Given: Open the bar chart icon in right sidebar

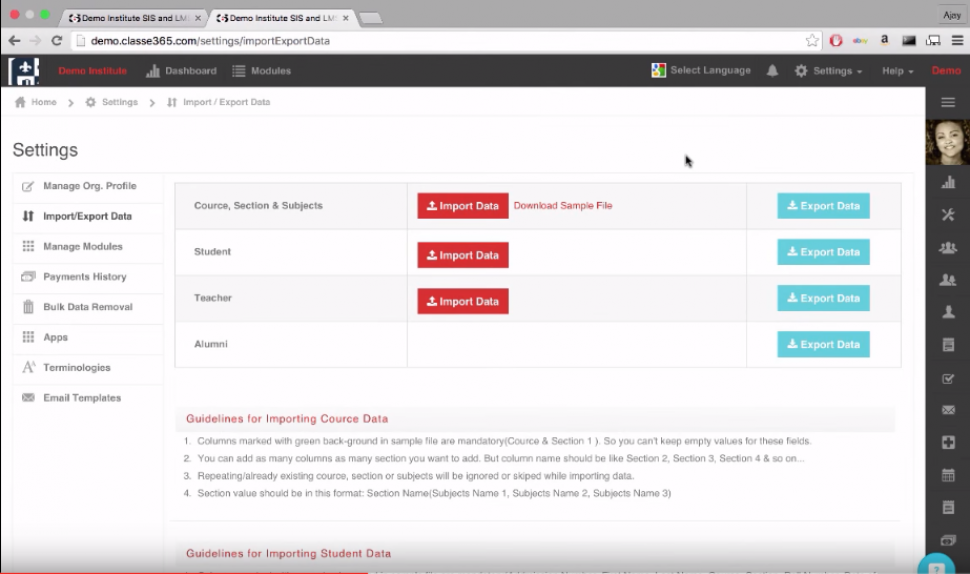Looking at the screenshot, I should pos(948,182).
